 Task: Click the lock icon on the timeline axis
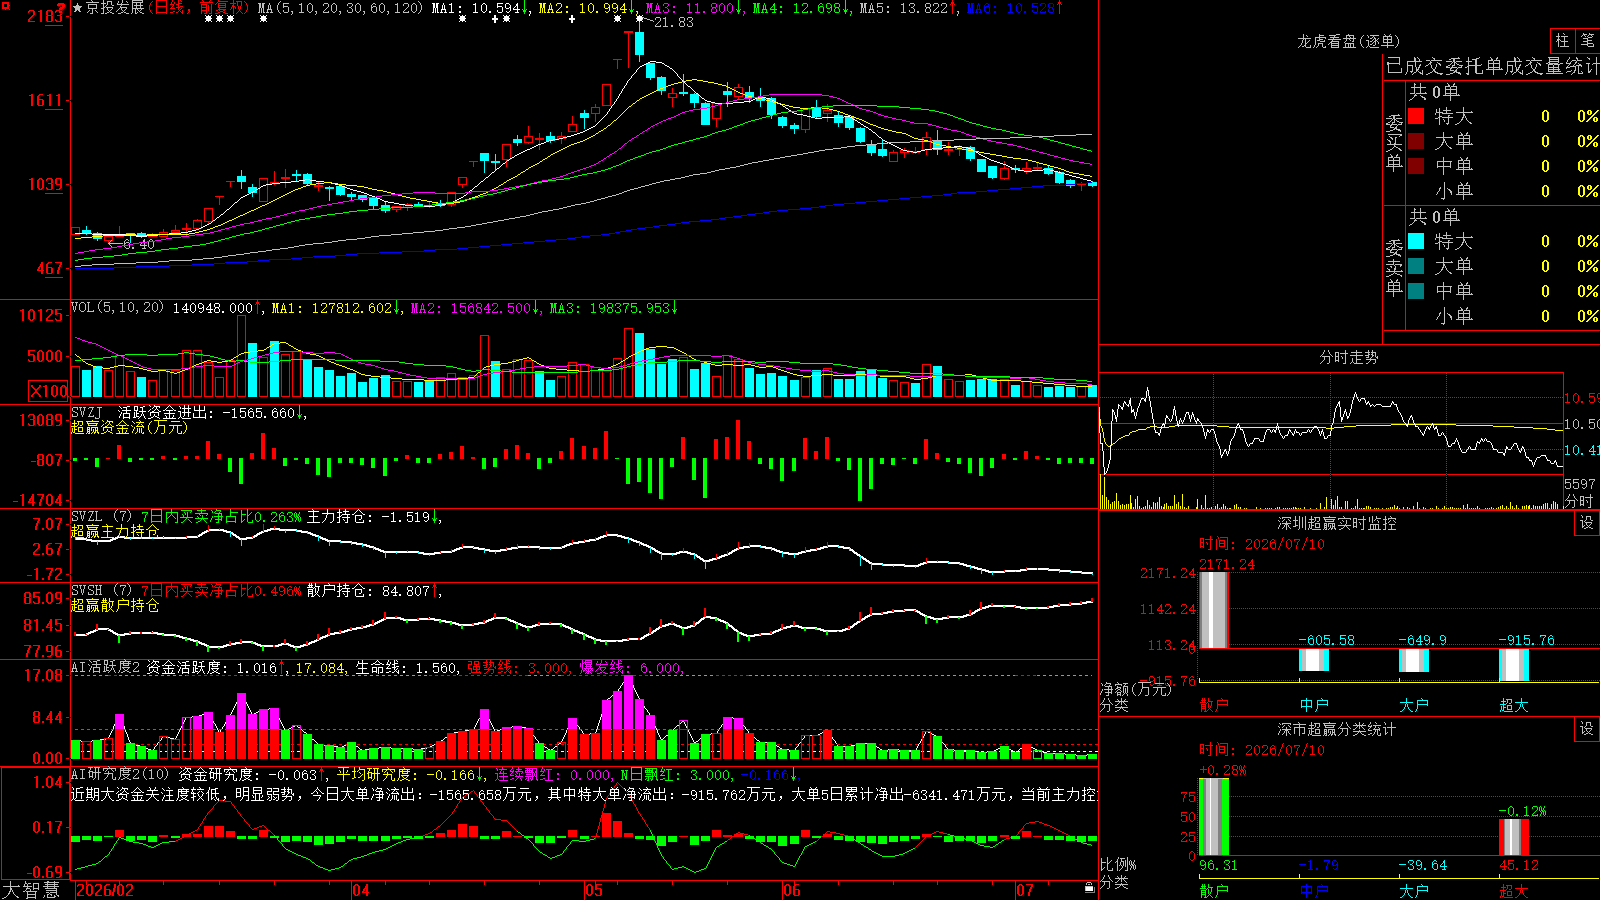pos(1089,888)
